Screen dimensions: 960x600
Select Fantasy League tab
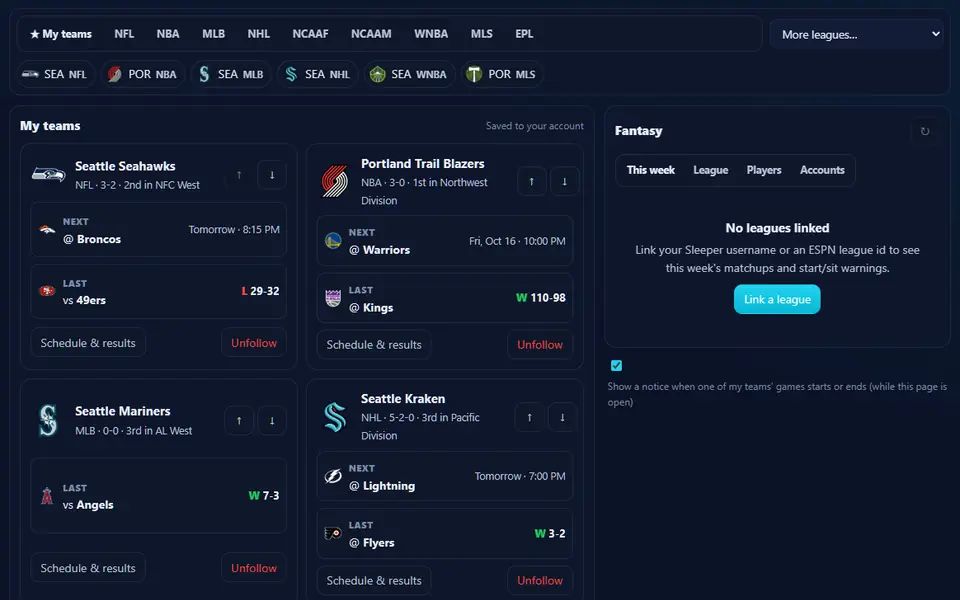point(710,170)
